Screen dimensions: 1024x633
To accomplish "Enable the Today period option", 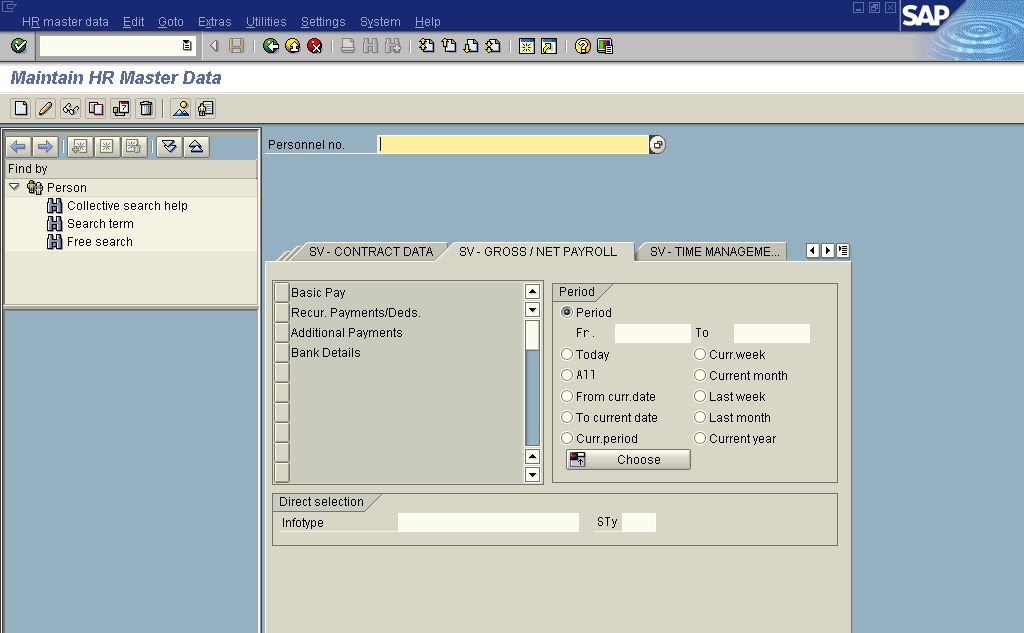I will tap(567, 354).
